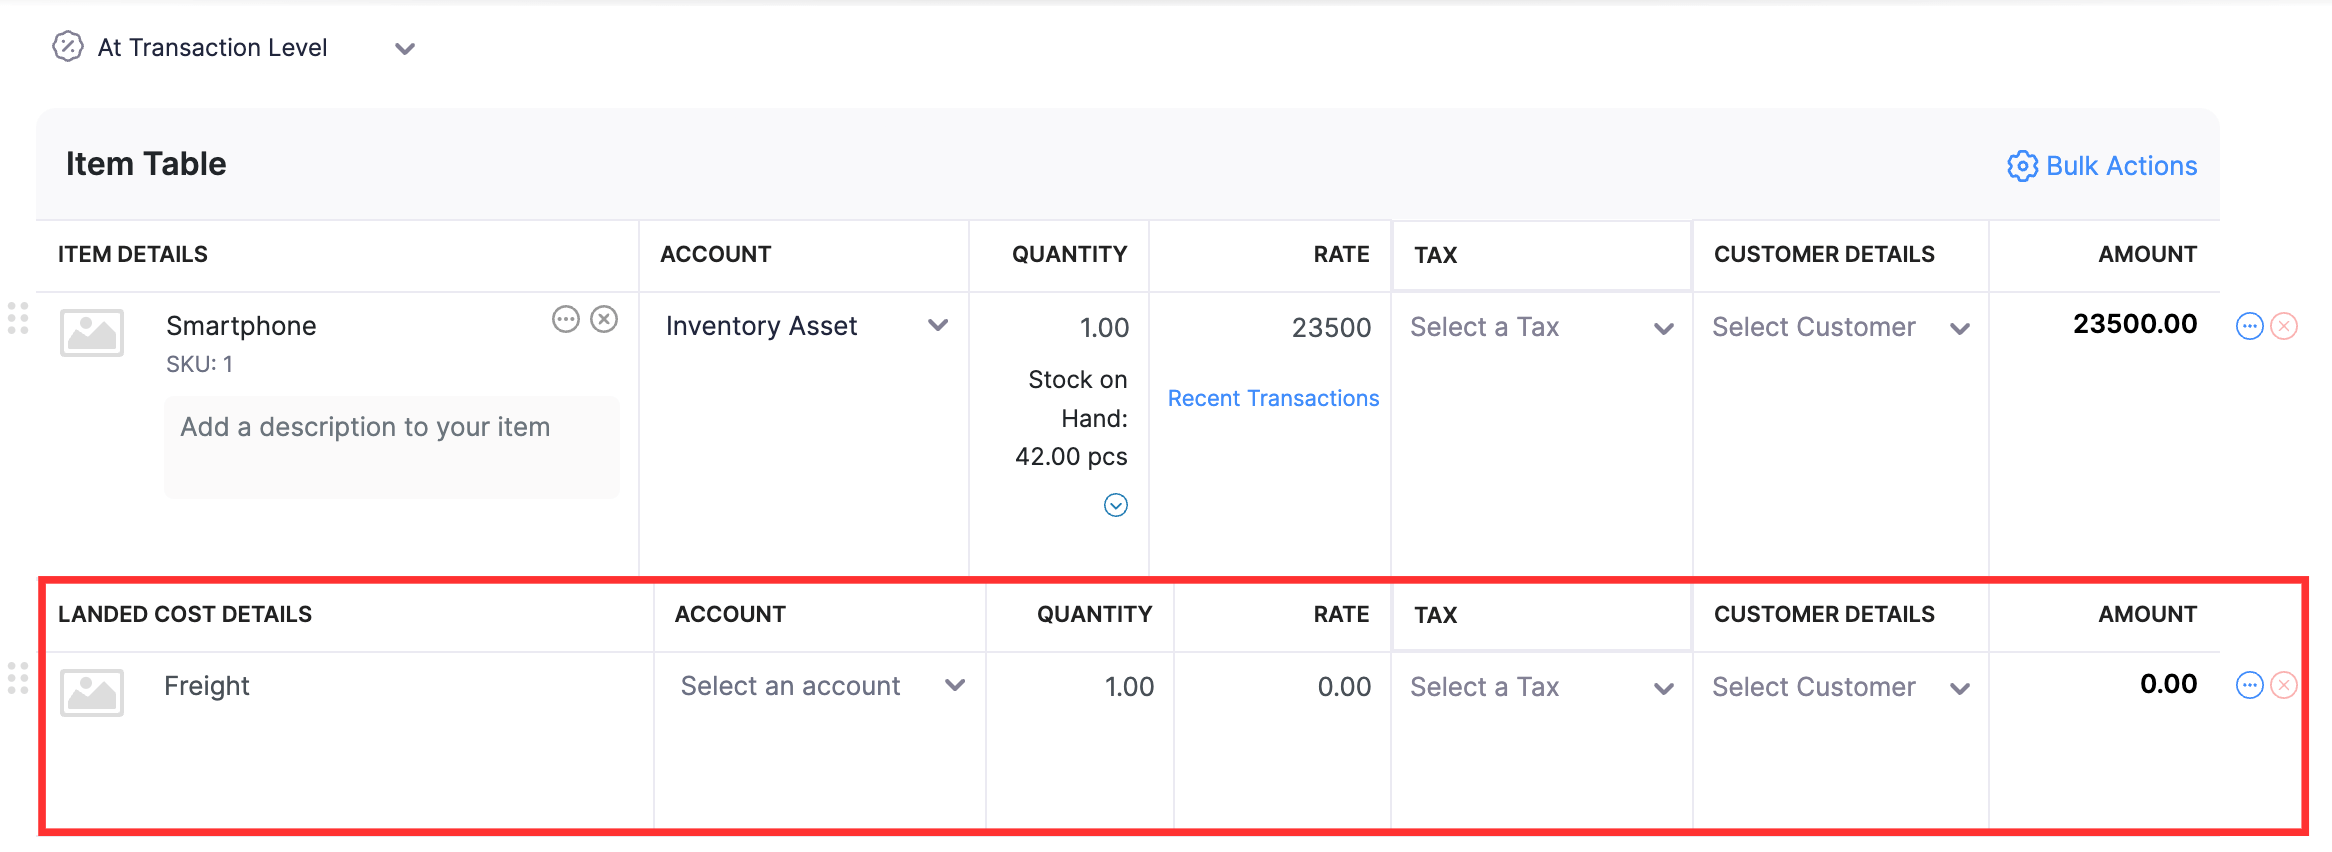The image size is (2332, 852).
Task: Choose an account for Freight landed cost
Action: [x=821, y=687]
